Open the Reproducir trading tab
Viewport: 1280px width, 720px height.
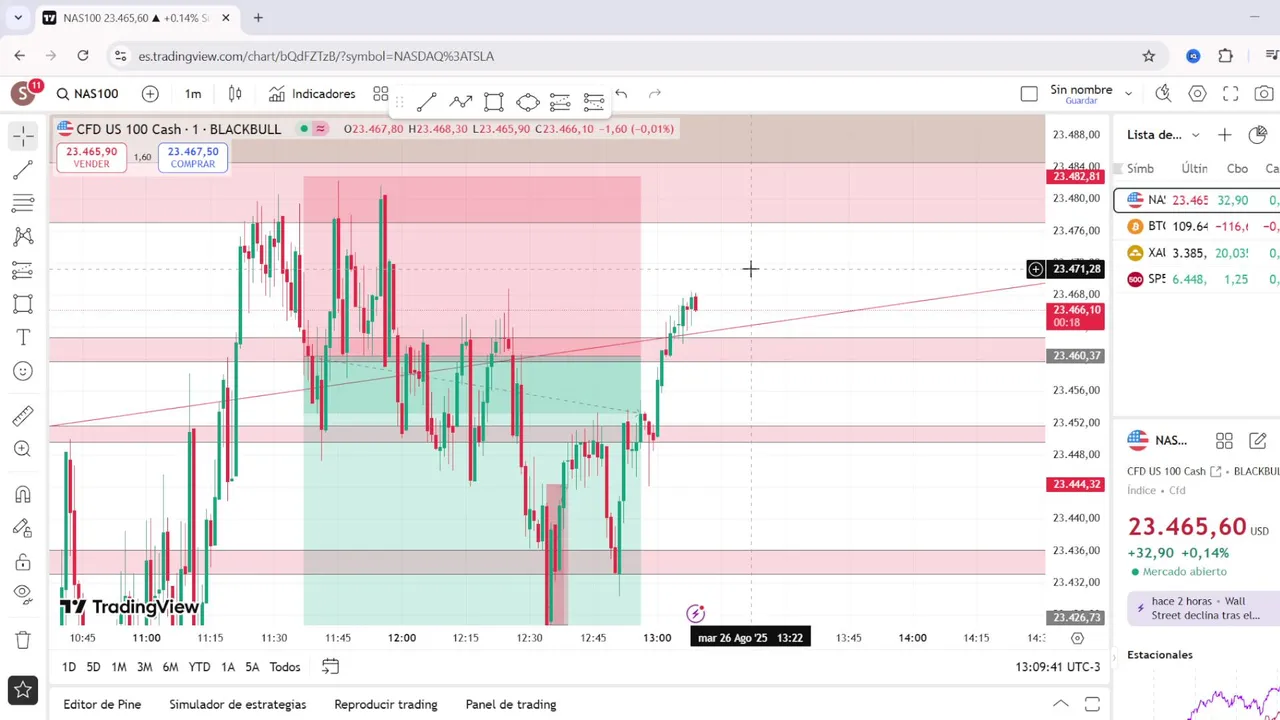coord(386,704)
